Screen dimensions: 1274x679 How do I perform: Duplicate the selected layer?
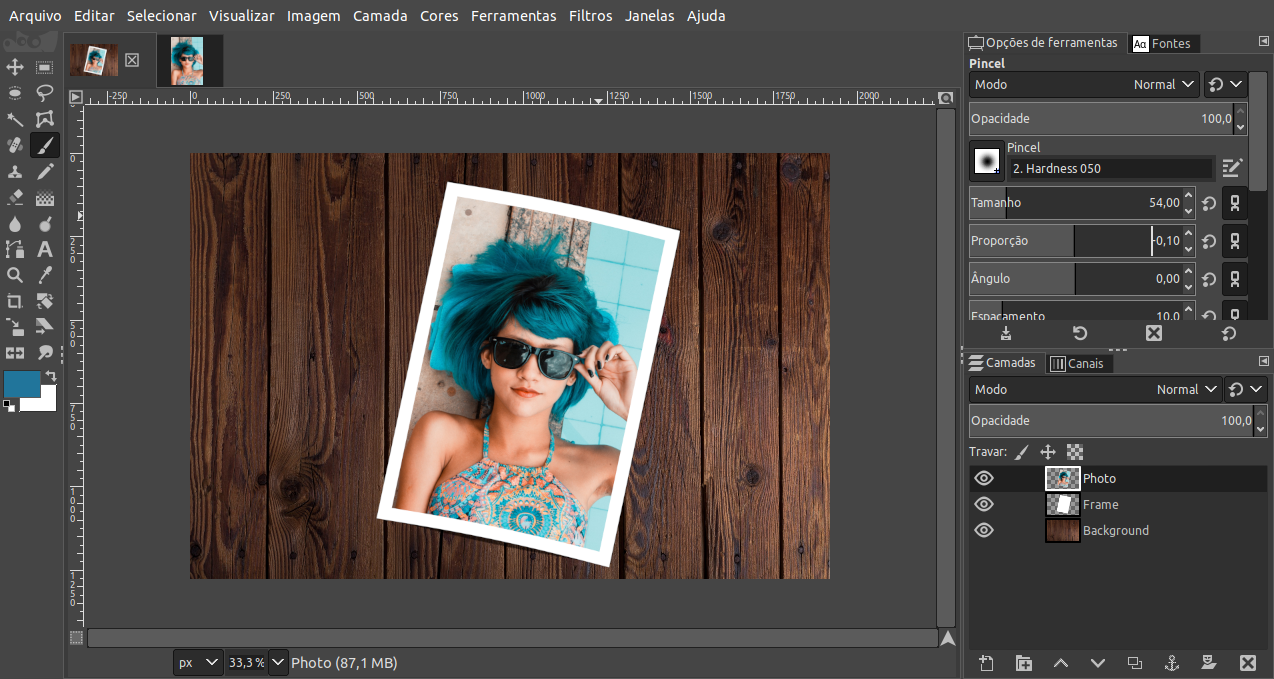coord(1135,663)
